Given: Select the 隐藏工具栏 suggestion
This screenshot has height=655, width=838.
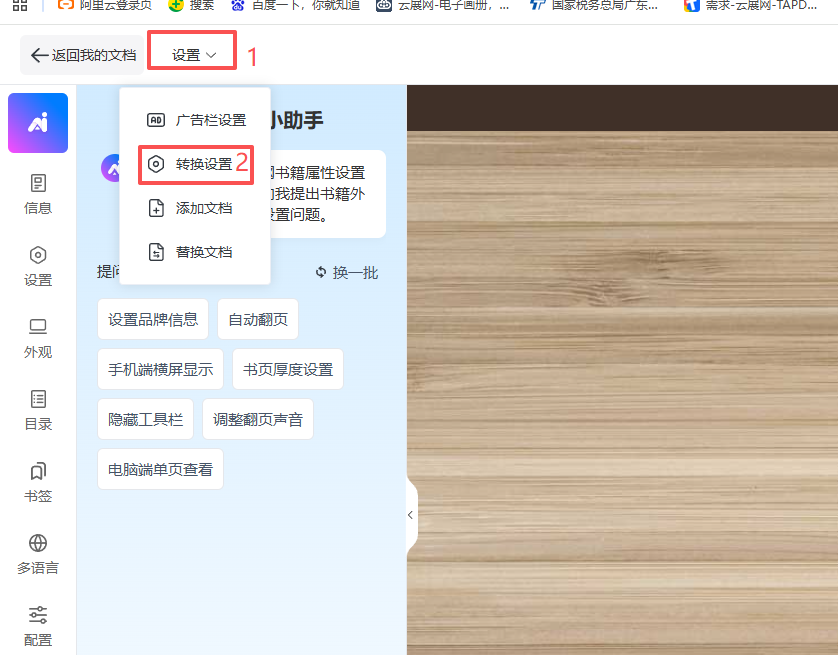Looking at the screenshot, I should point(146,420).
